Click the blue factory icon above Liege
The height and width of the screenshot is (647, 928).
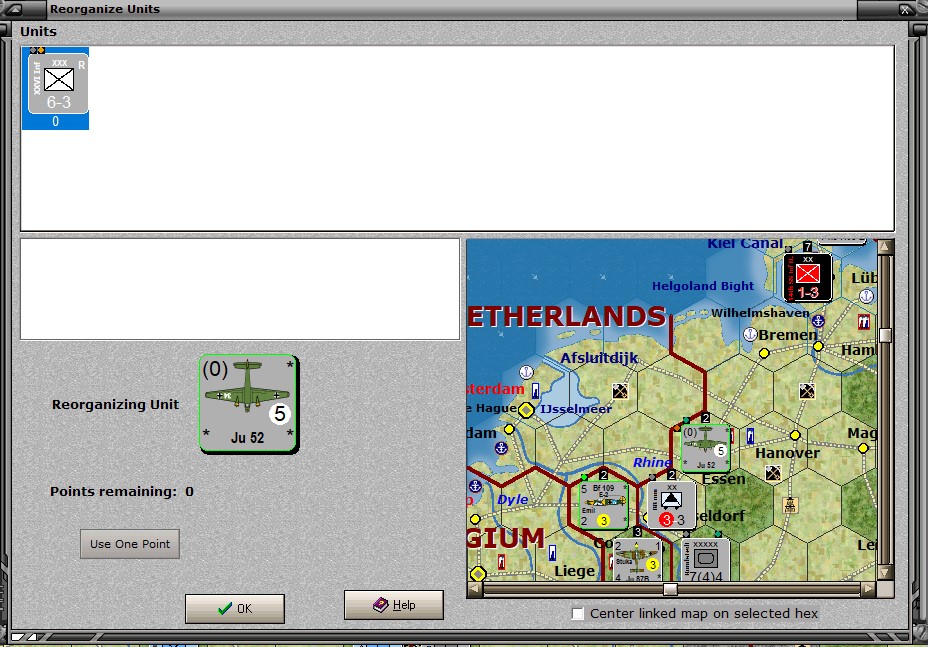coord(552,552)
